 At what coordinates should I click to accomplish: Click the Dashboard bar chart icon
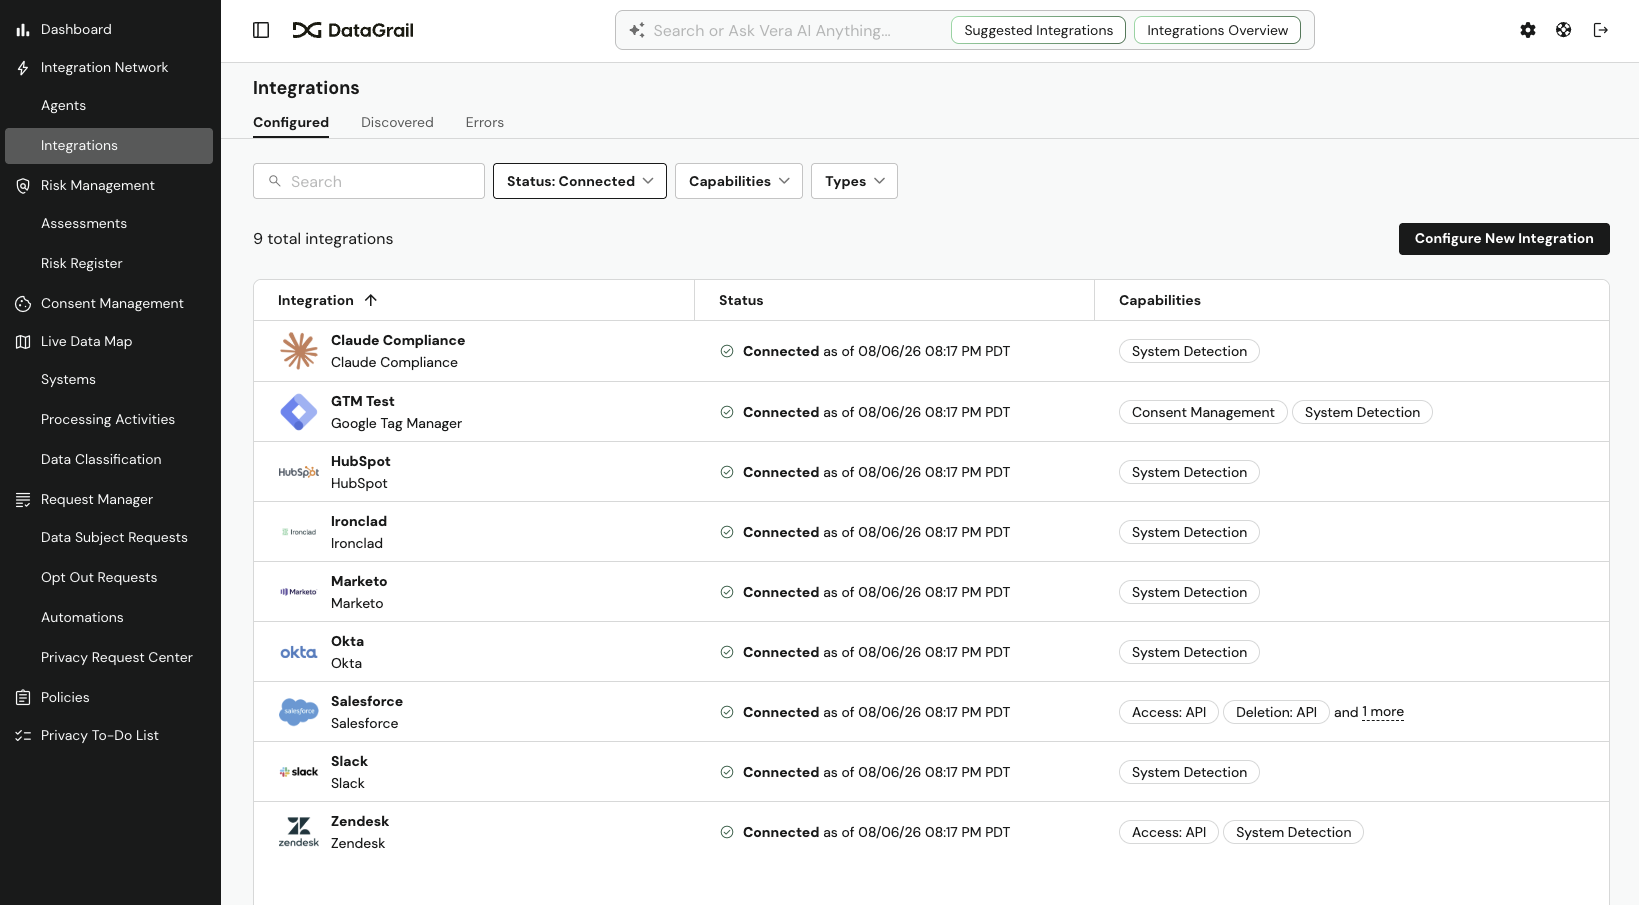(x=23, y=30)
